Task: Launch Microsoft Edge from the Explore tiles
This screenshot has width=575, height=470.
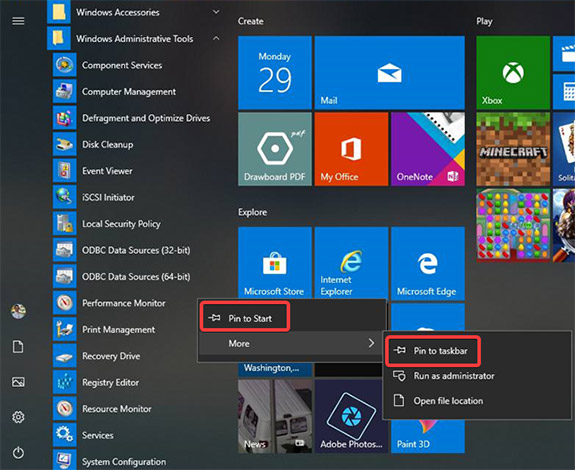Action: (x=428, y=263)
